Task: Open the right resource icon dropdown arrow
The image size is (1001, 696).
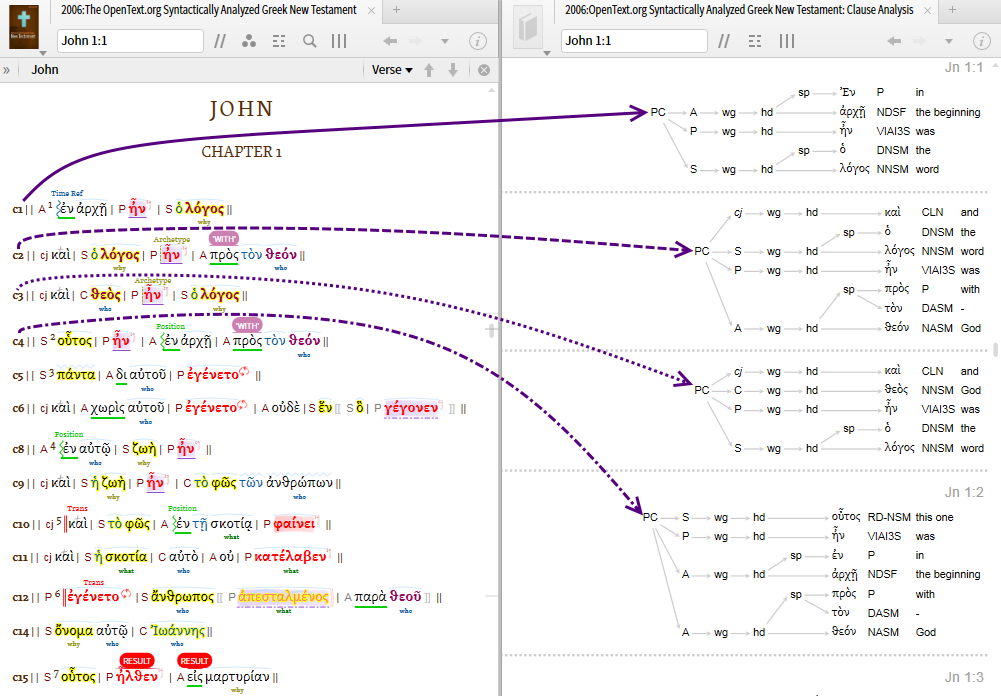Action: pos(546,54)
